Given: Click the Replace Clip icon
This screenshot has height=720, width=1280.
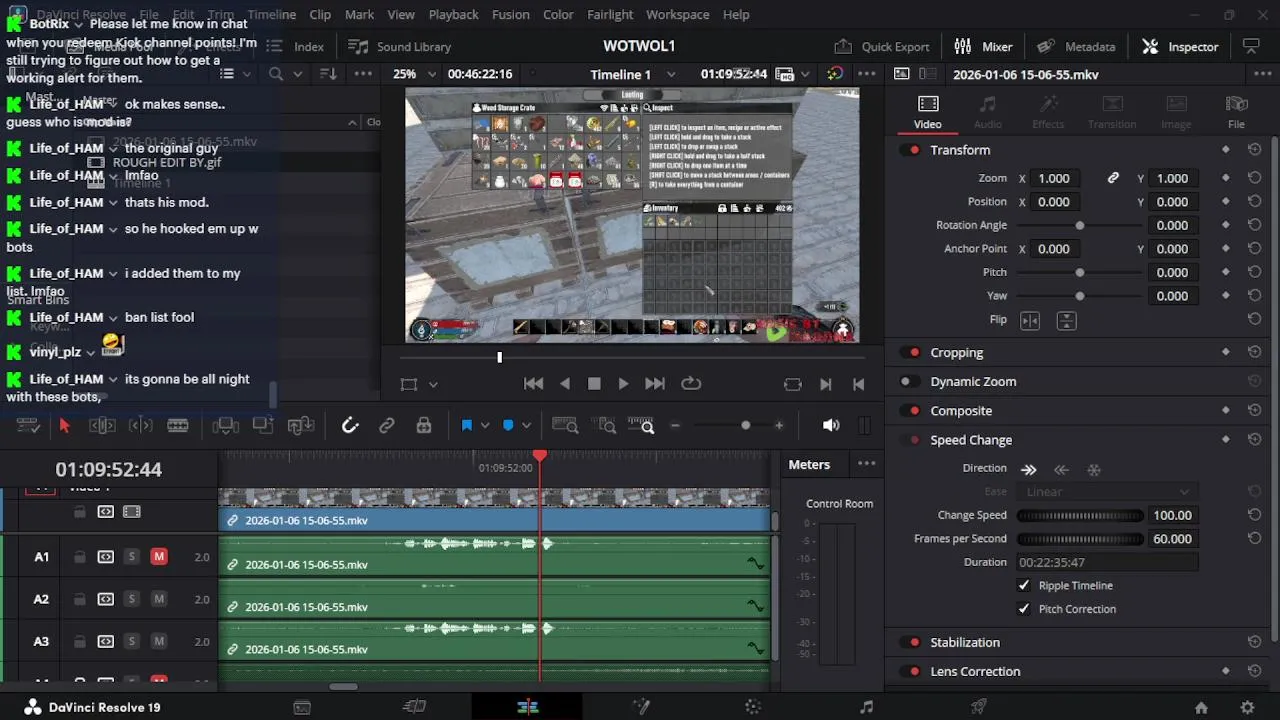Looking at the screenshot, I should point(300,426).
